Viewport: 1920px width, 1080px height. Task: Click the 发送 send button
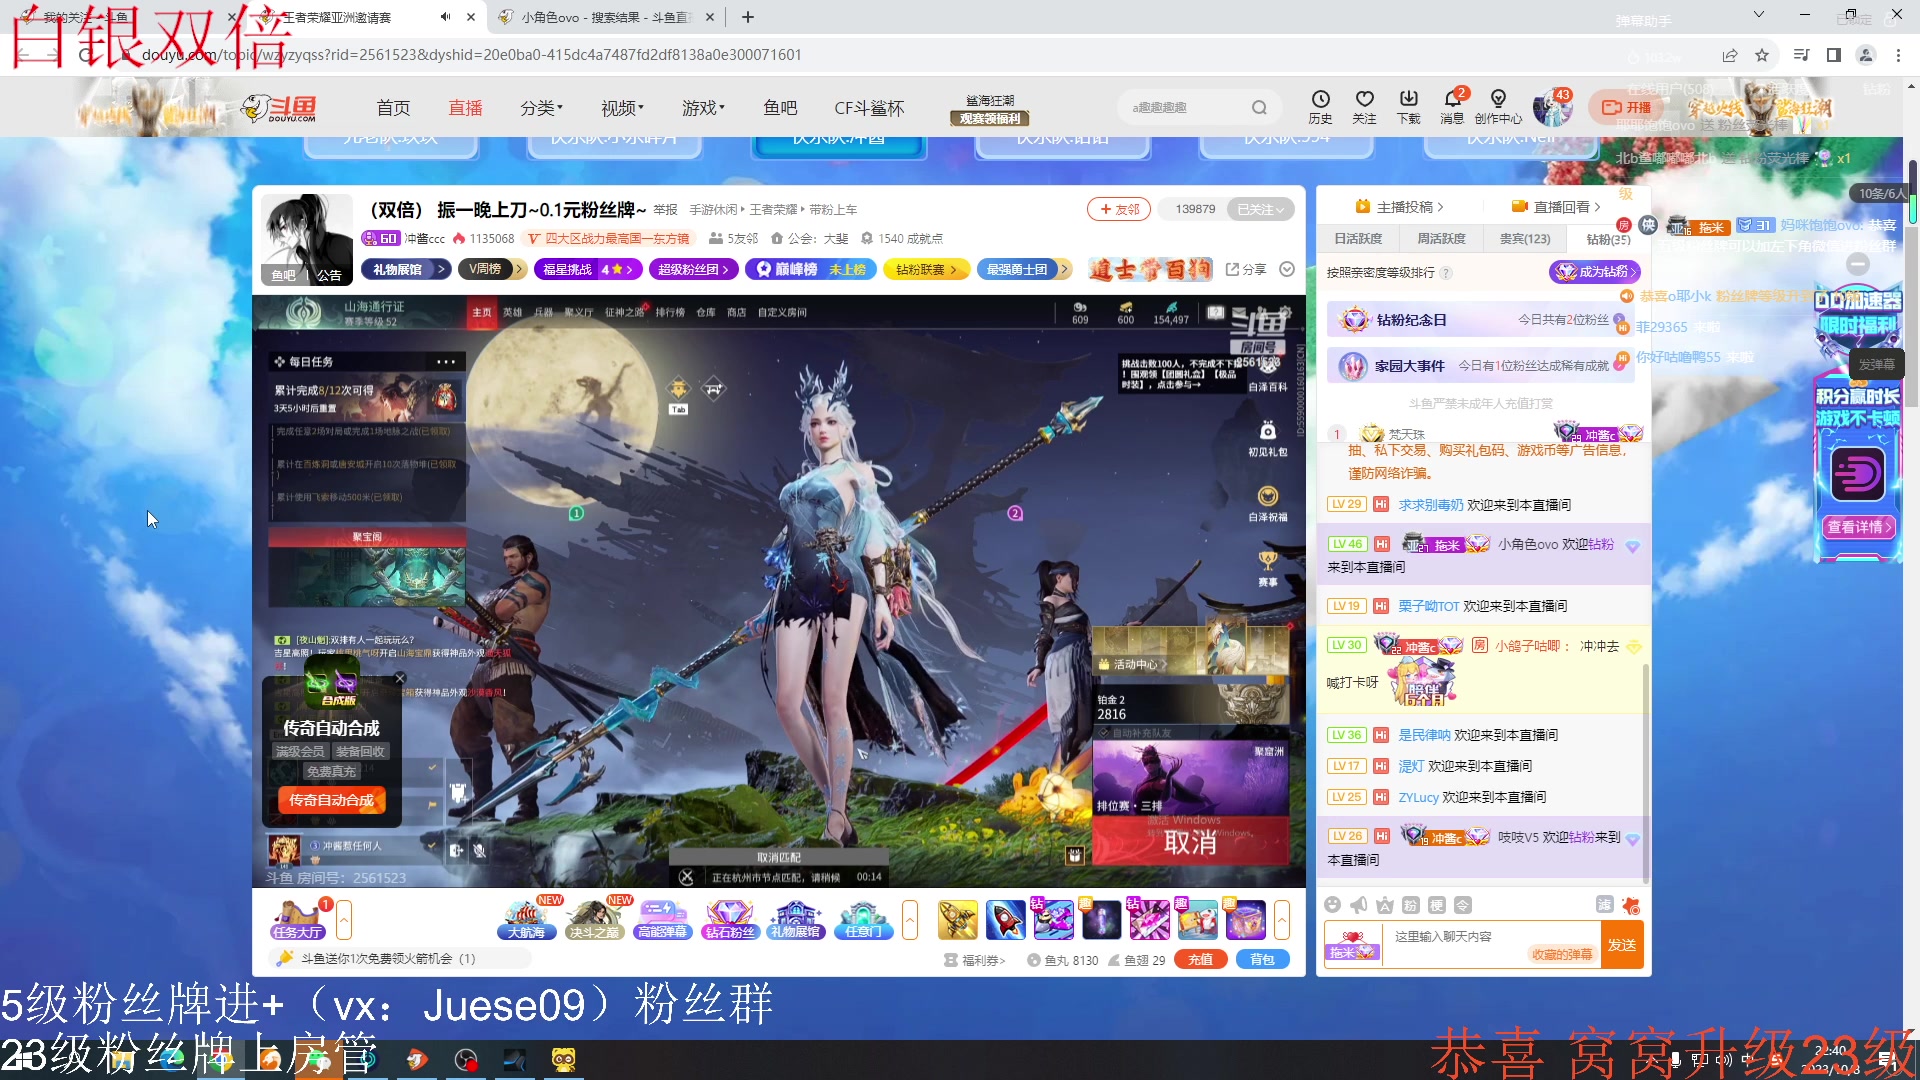1622,944
